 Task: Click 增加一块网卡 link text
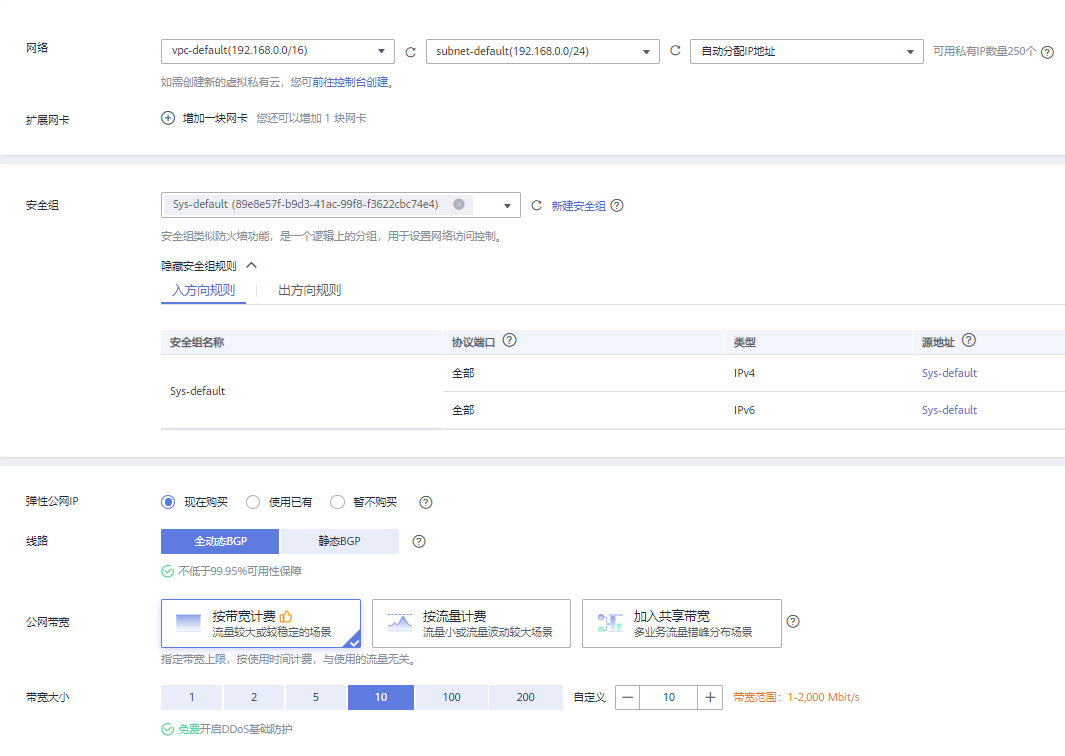point(215,118)
